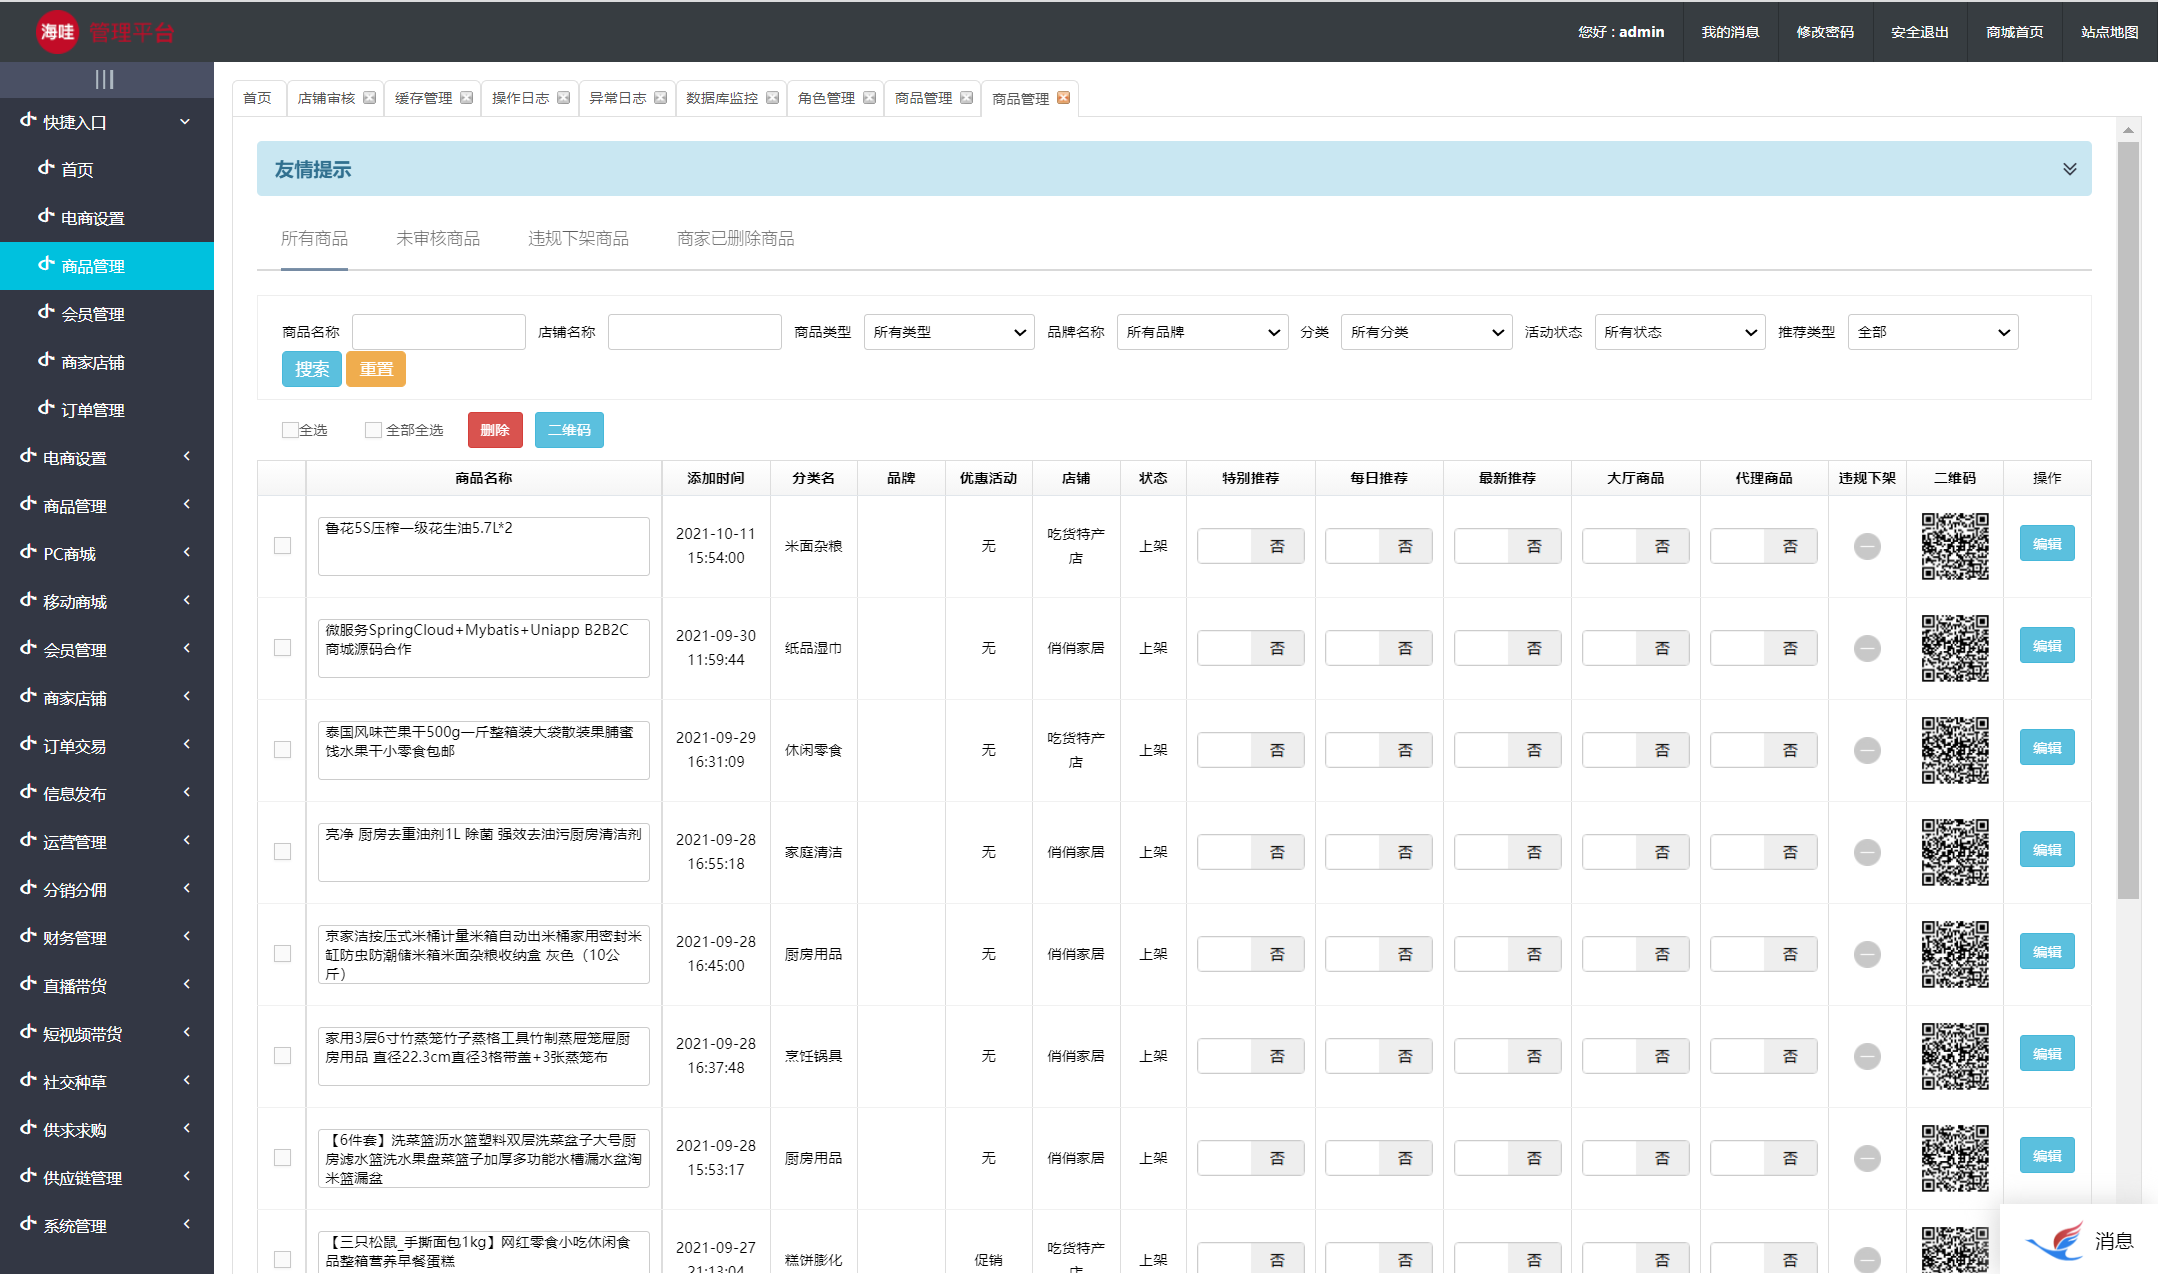This screenshot has height=1274, width=2158.
Task: Open the 活动状态 dropdown
Action: (1680, 332)
